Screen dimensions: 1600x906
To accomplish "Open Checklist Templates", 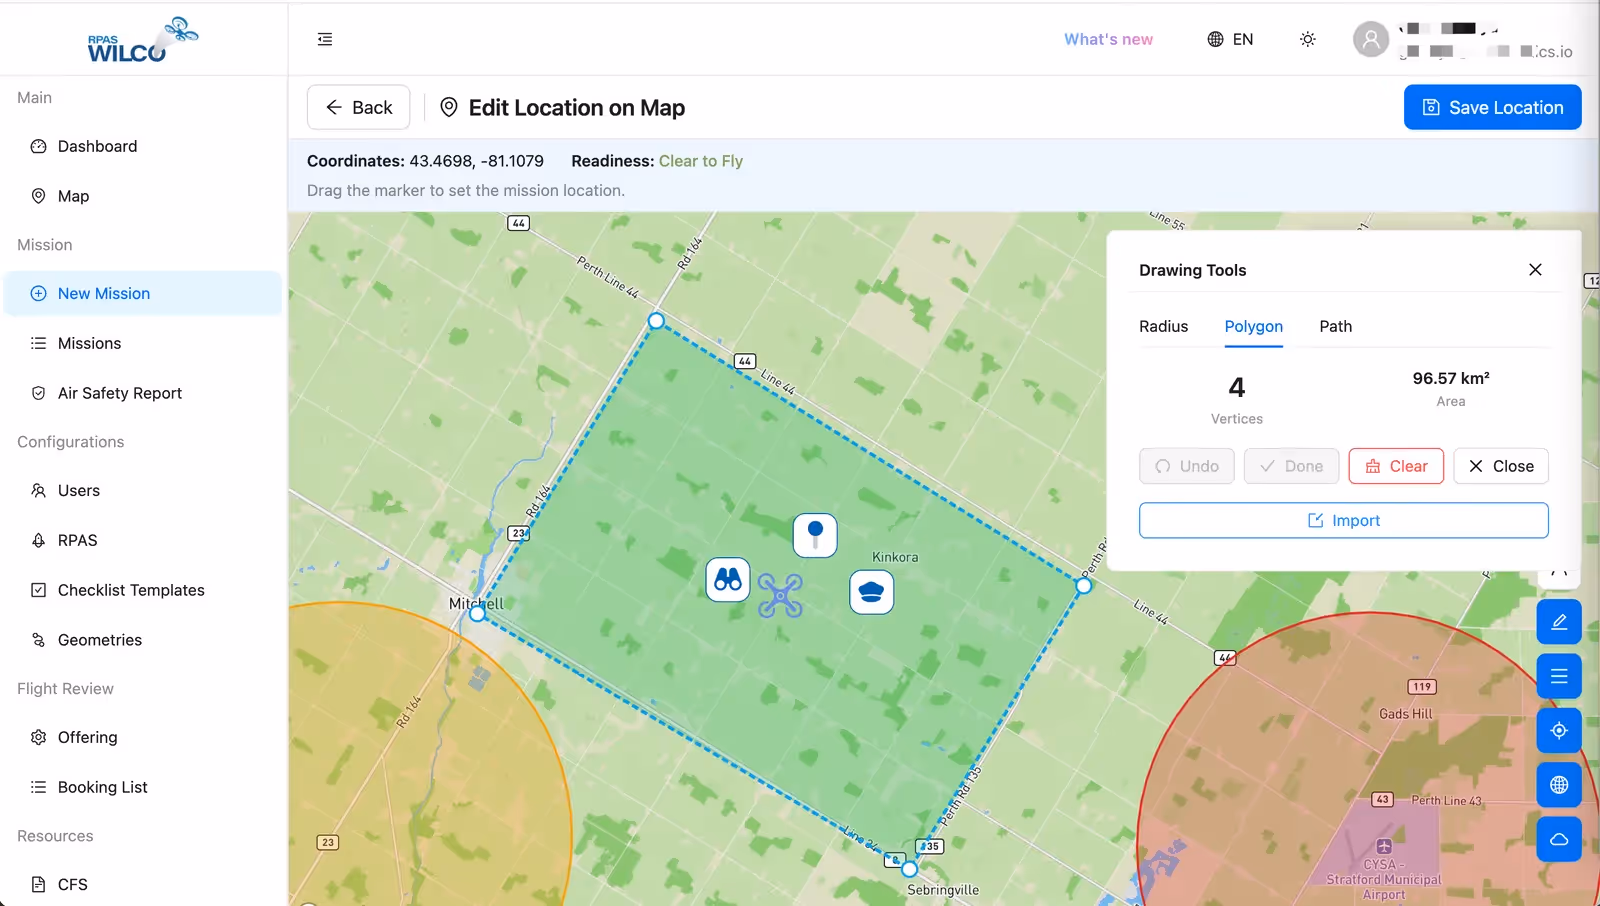I will (x=143, y=590).
